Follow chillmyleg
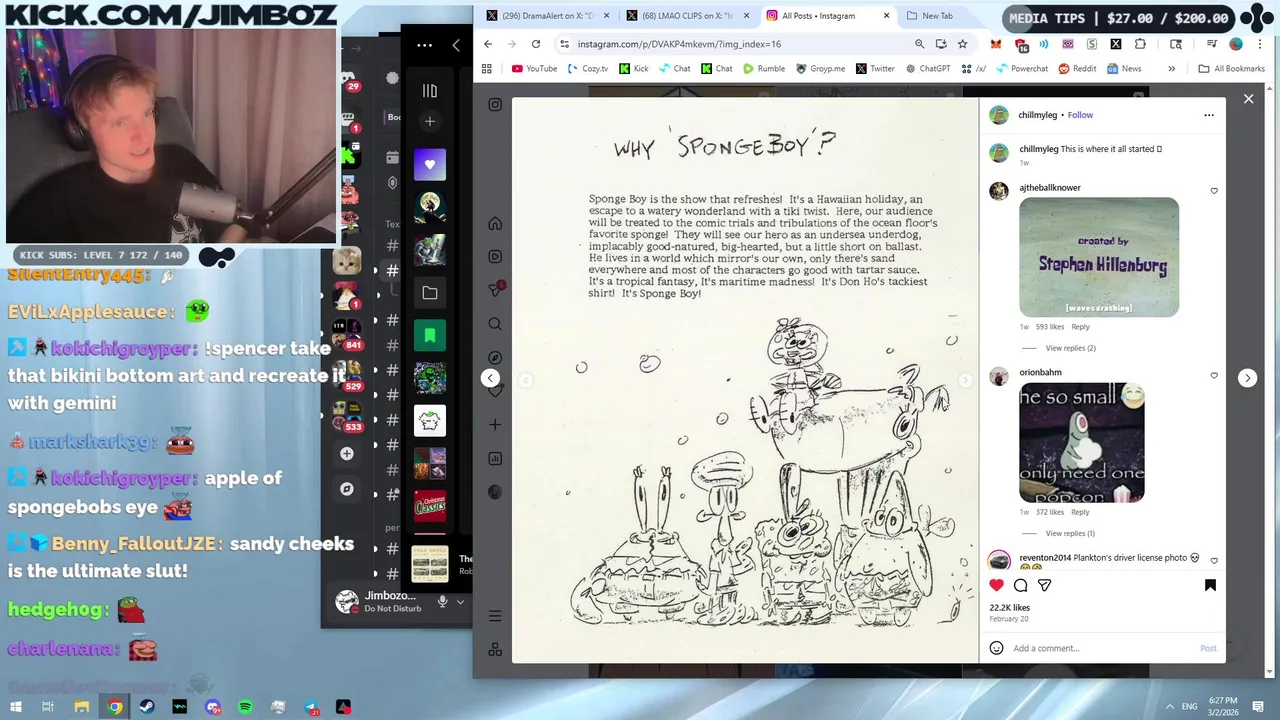This screenshot has width=1280, height=720. pos(1080,115)
